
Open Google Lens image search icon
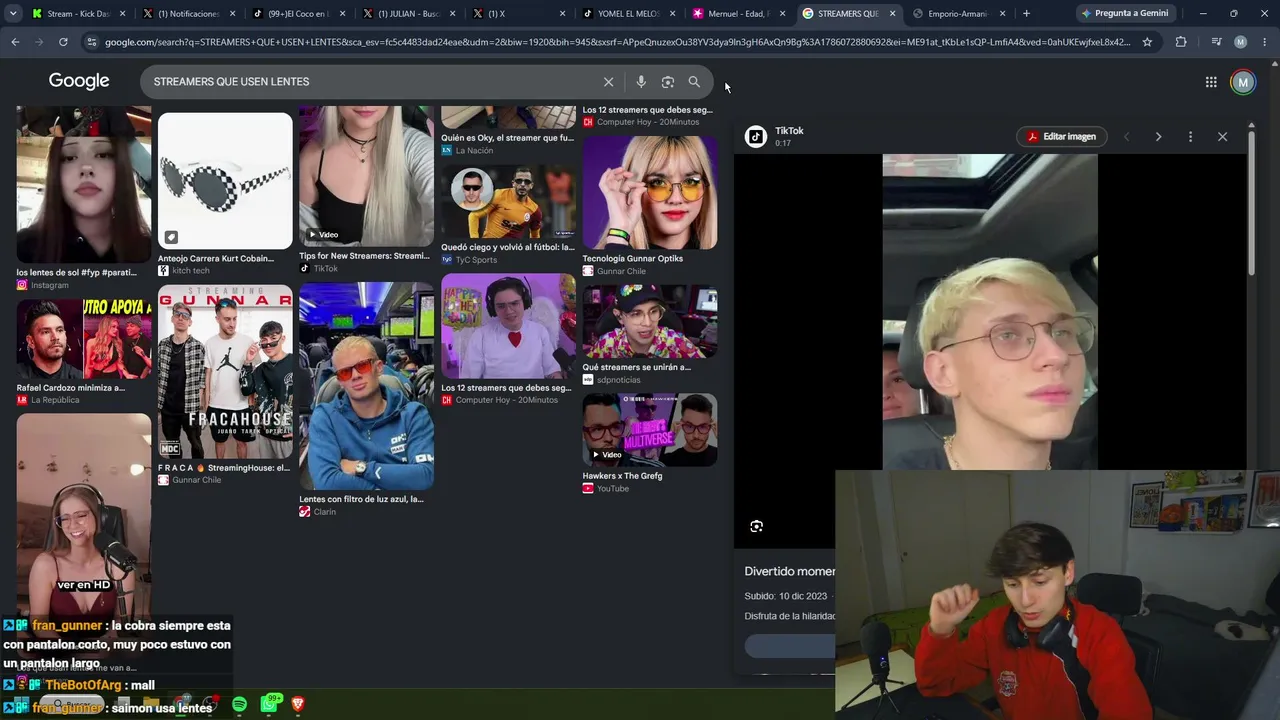668,82
